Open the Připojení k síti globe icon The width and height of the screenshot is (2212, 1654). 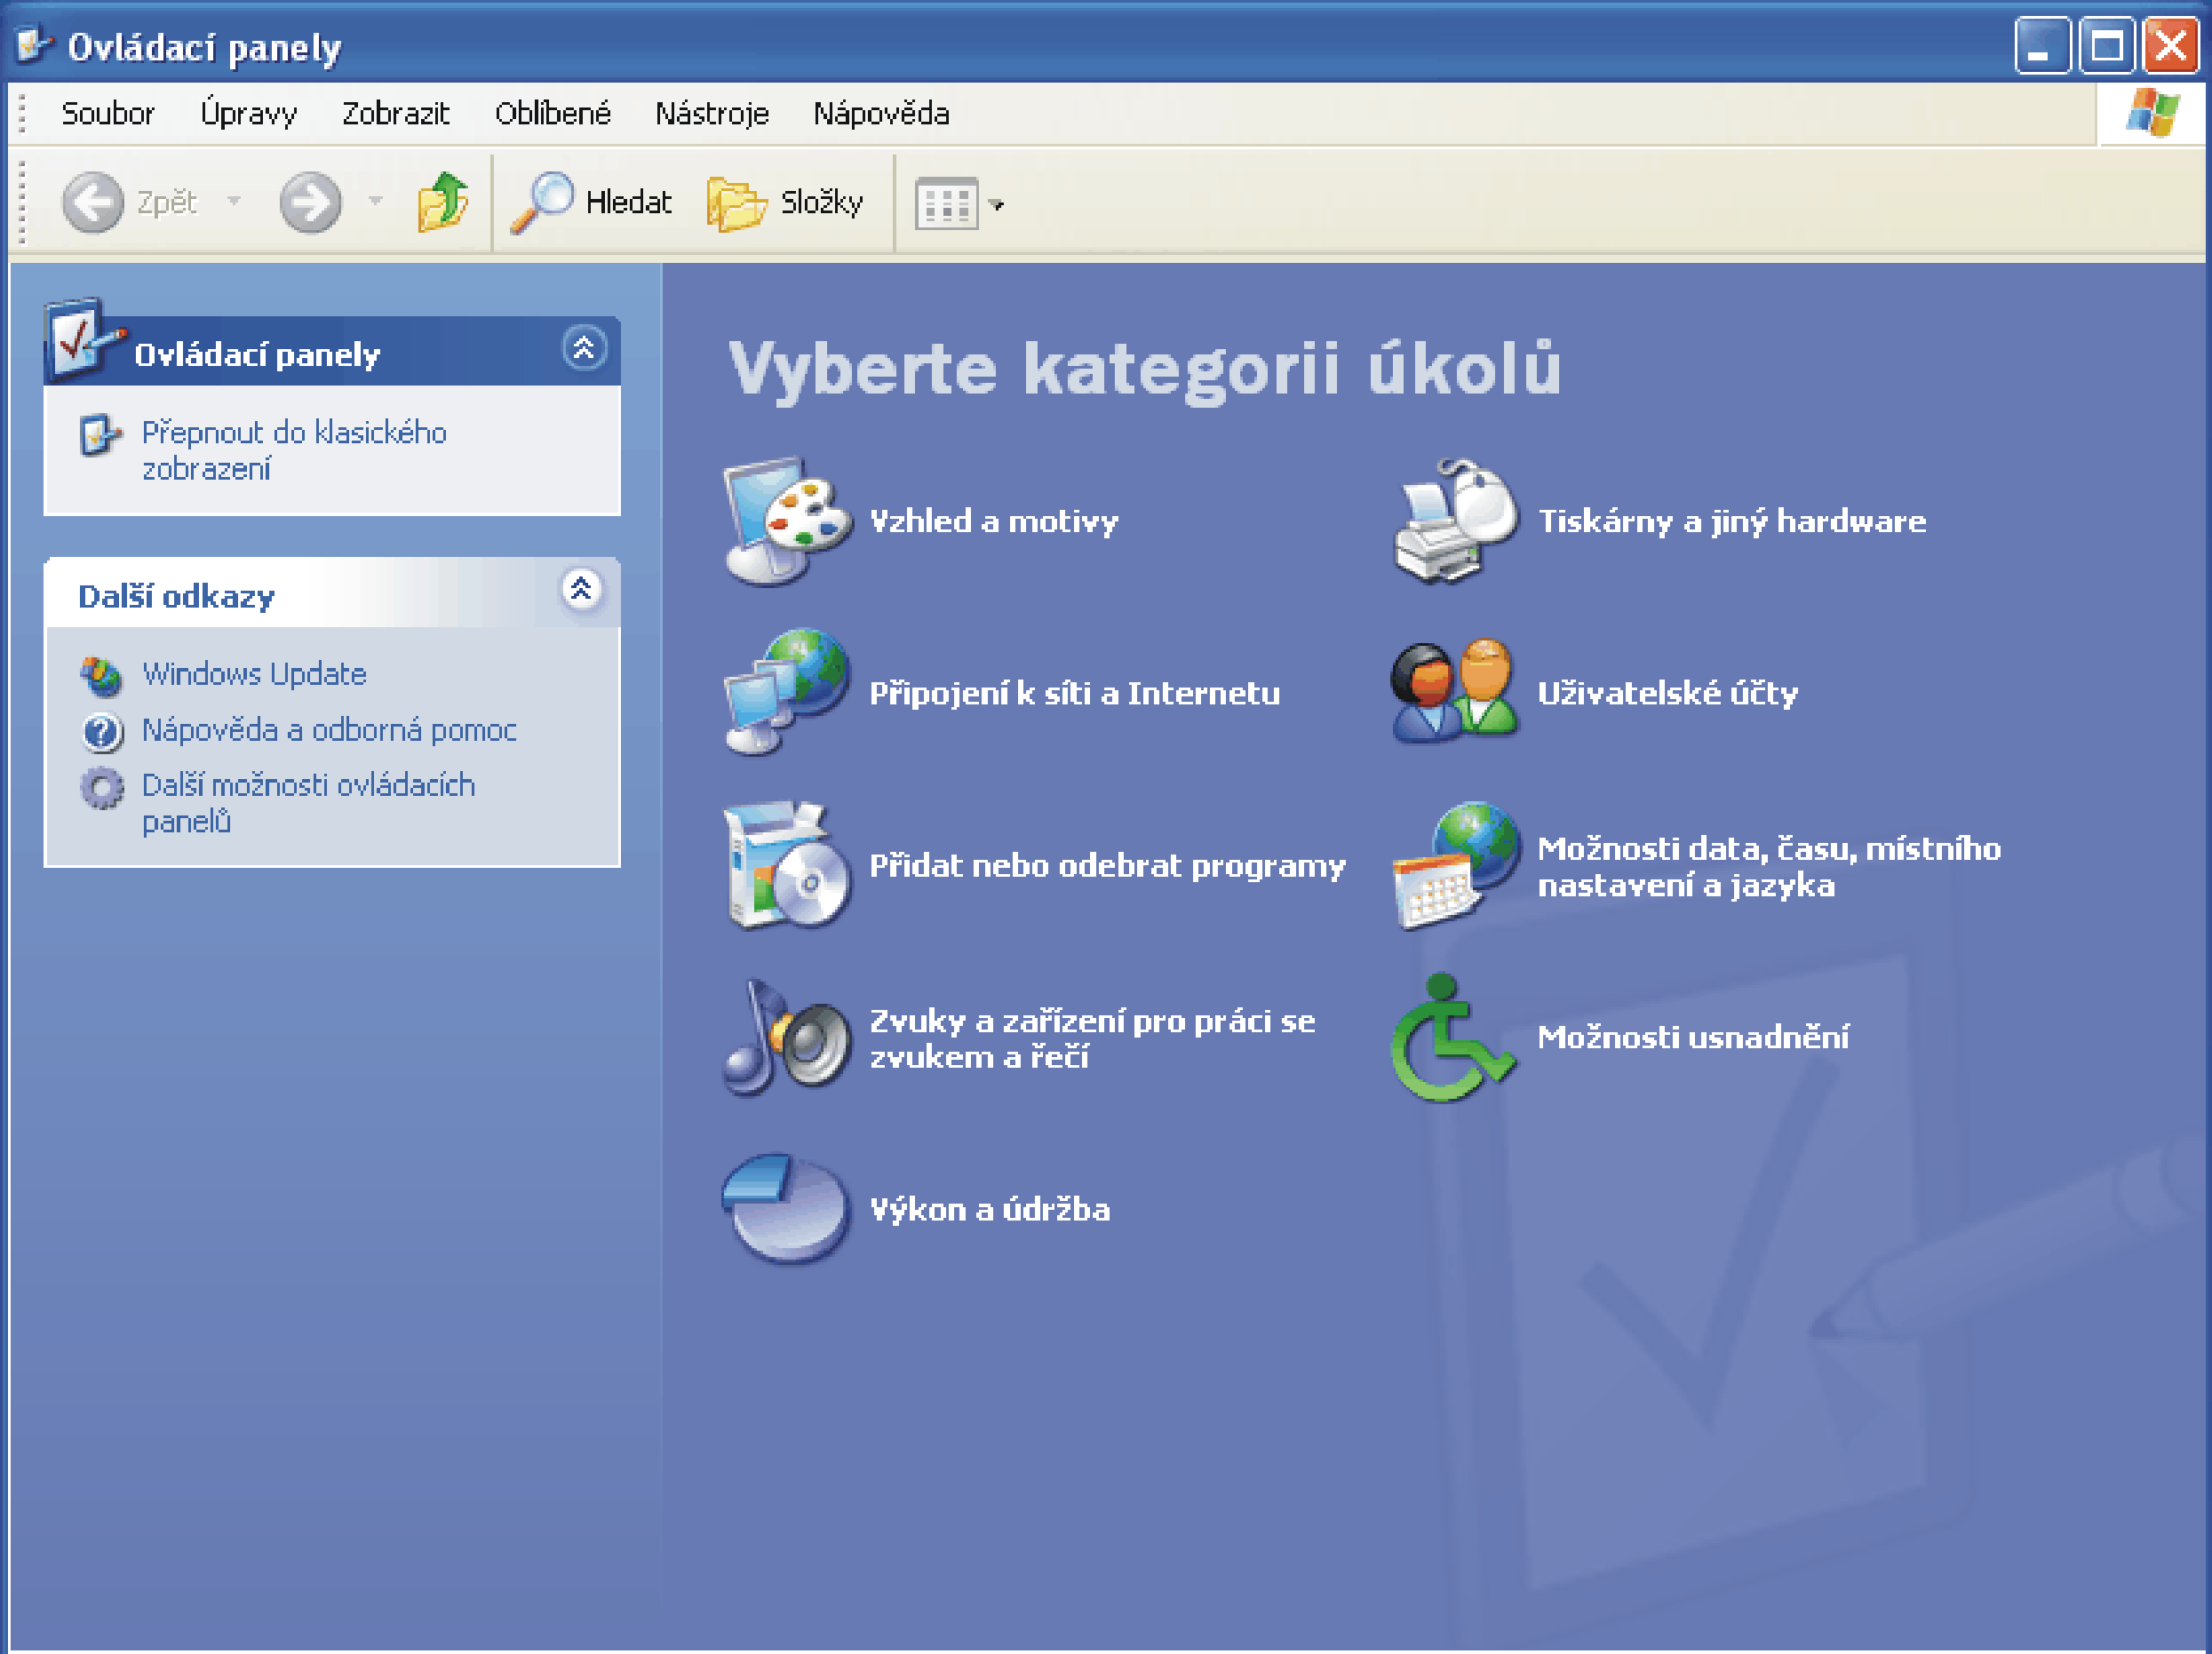click(788, 691)
